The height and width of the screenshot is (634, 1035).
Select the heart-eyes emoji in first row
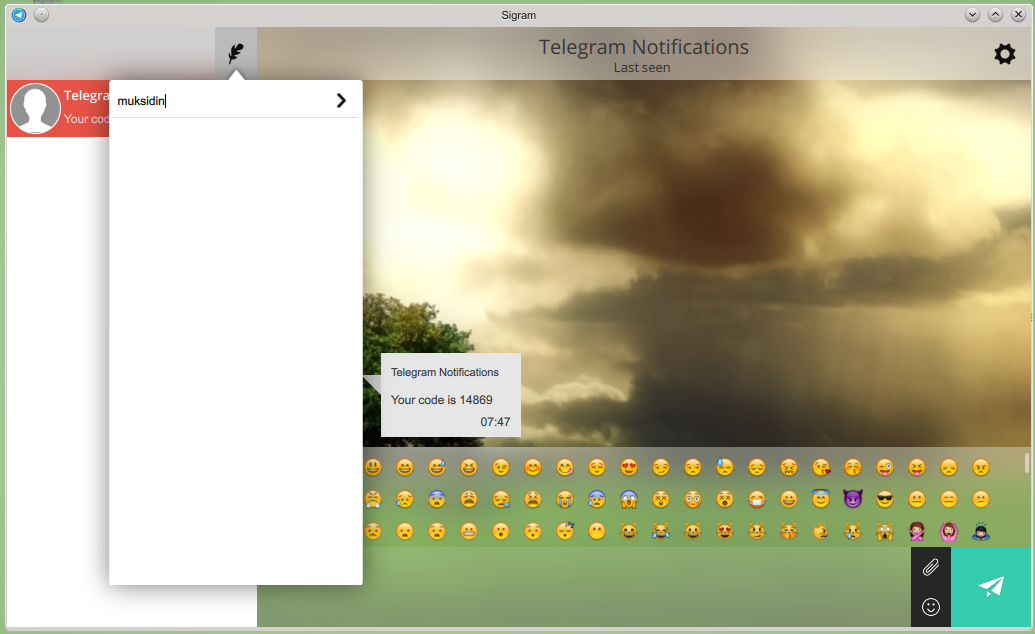pos(628,467)
